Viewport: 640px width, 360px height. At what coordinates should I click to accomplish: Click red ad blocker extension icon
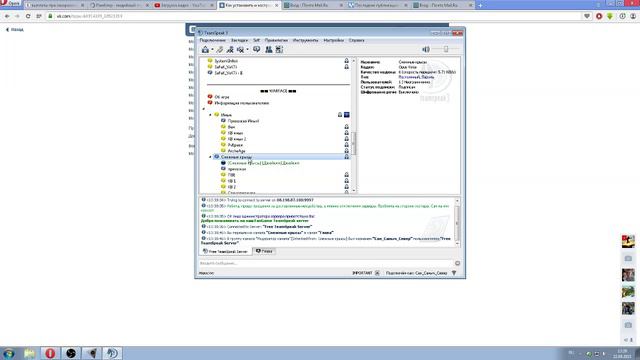pyautogui.click(x=599, y=16)
